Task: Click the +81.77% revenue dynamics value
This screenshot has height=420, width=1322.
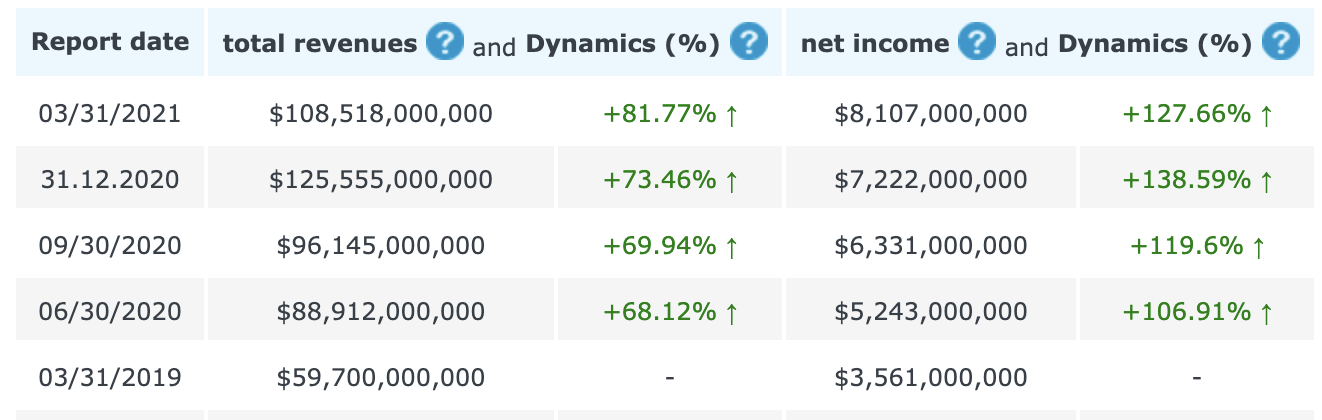Action: pyautogui.click(x=670, y=114)
